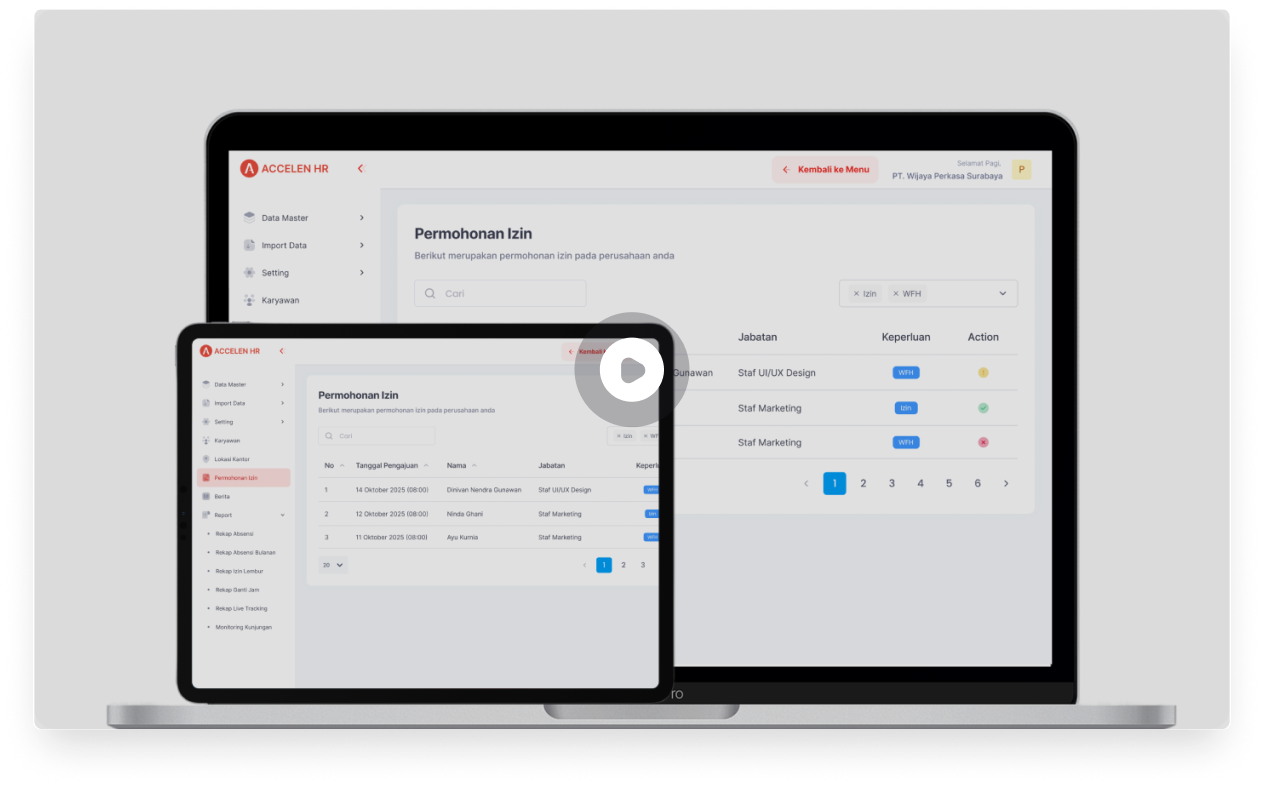
Task: Click the Karyawan icon in laptop sidebar
Action: point(250,300)
